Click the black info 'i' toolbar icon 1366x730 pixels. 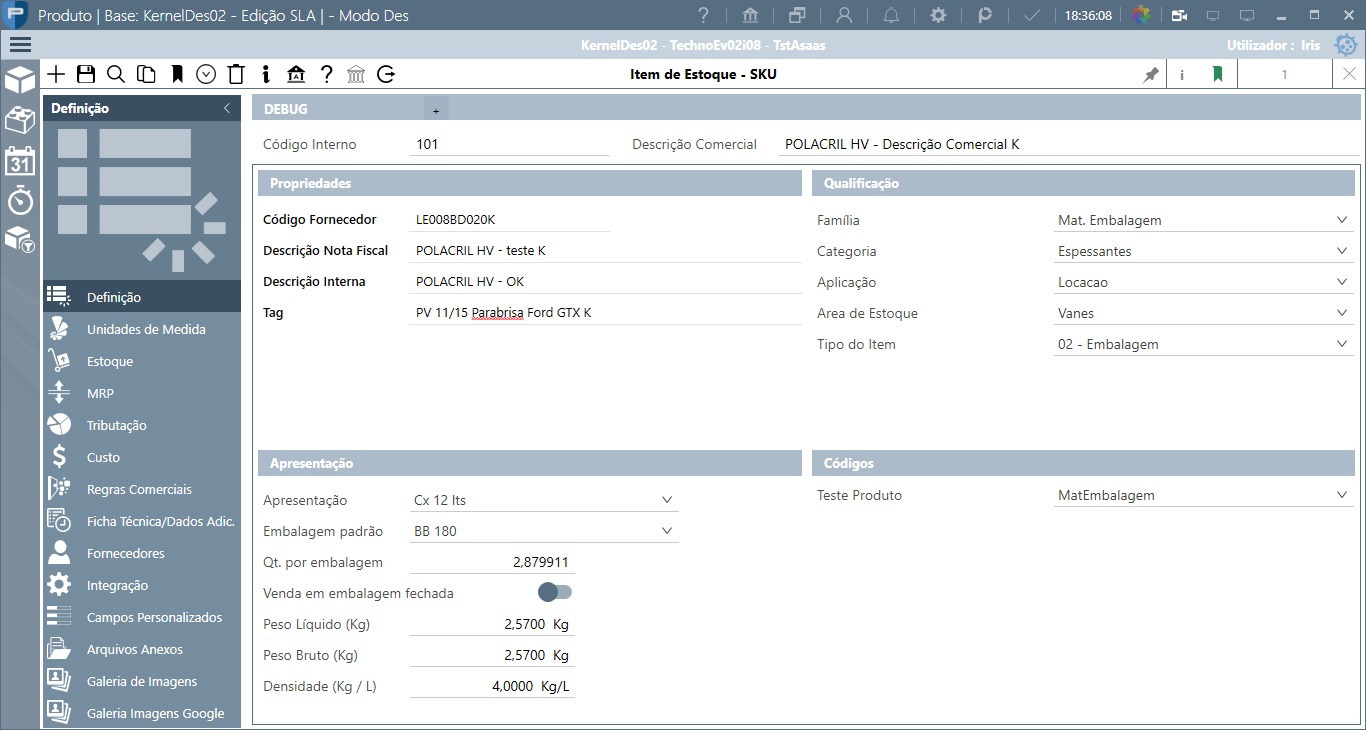[x=266, y=74]
